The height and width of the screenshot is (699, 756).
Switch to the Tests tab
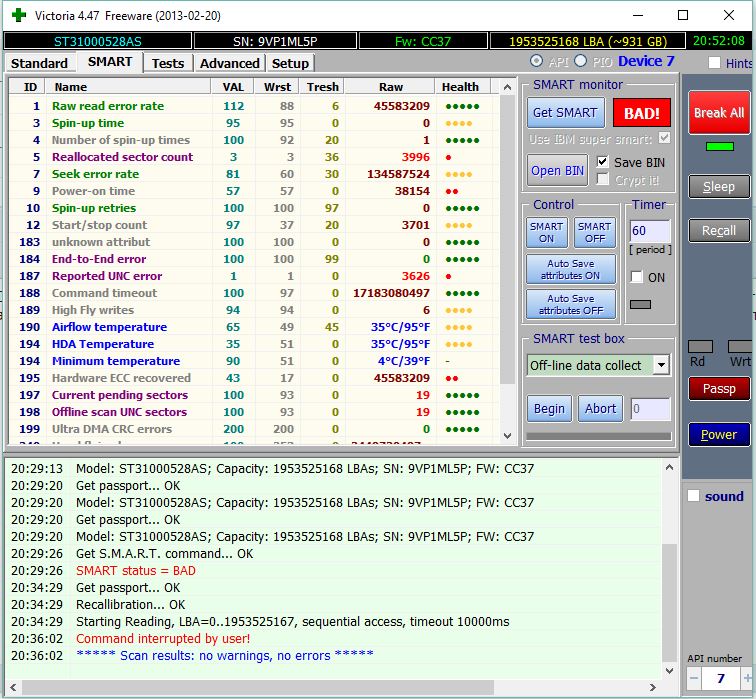tap(167, 63)
